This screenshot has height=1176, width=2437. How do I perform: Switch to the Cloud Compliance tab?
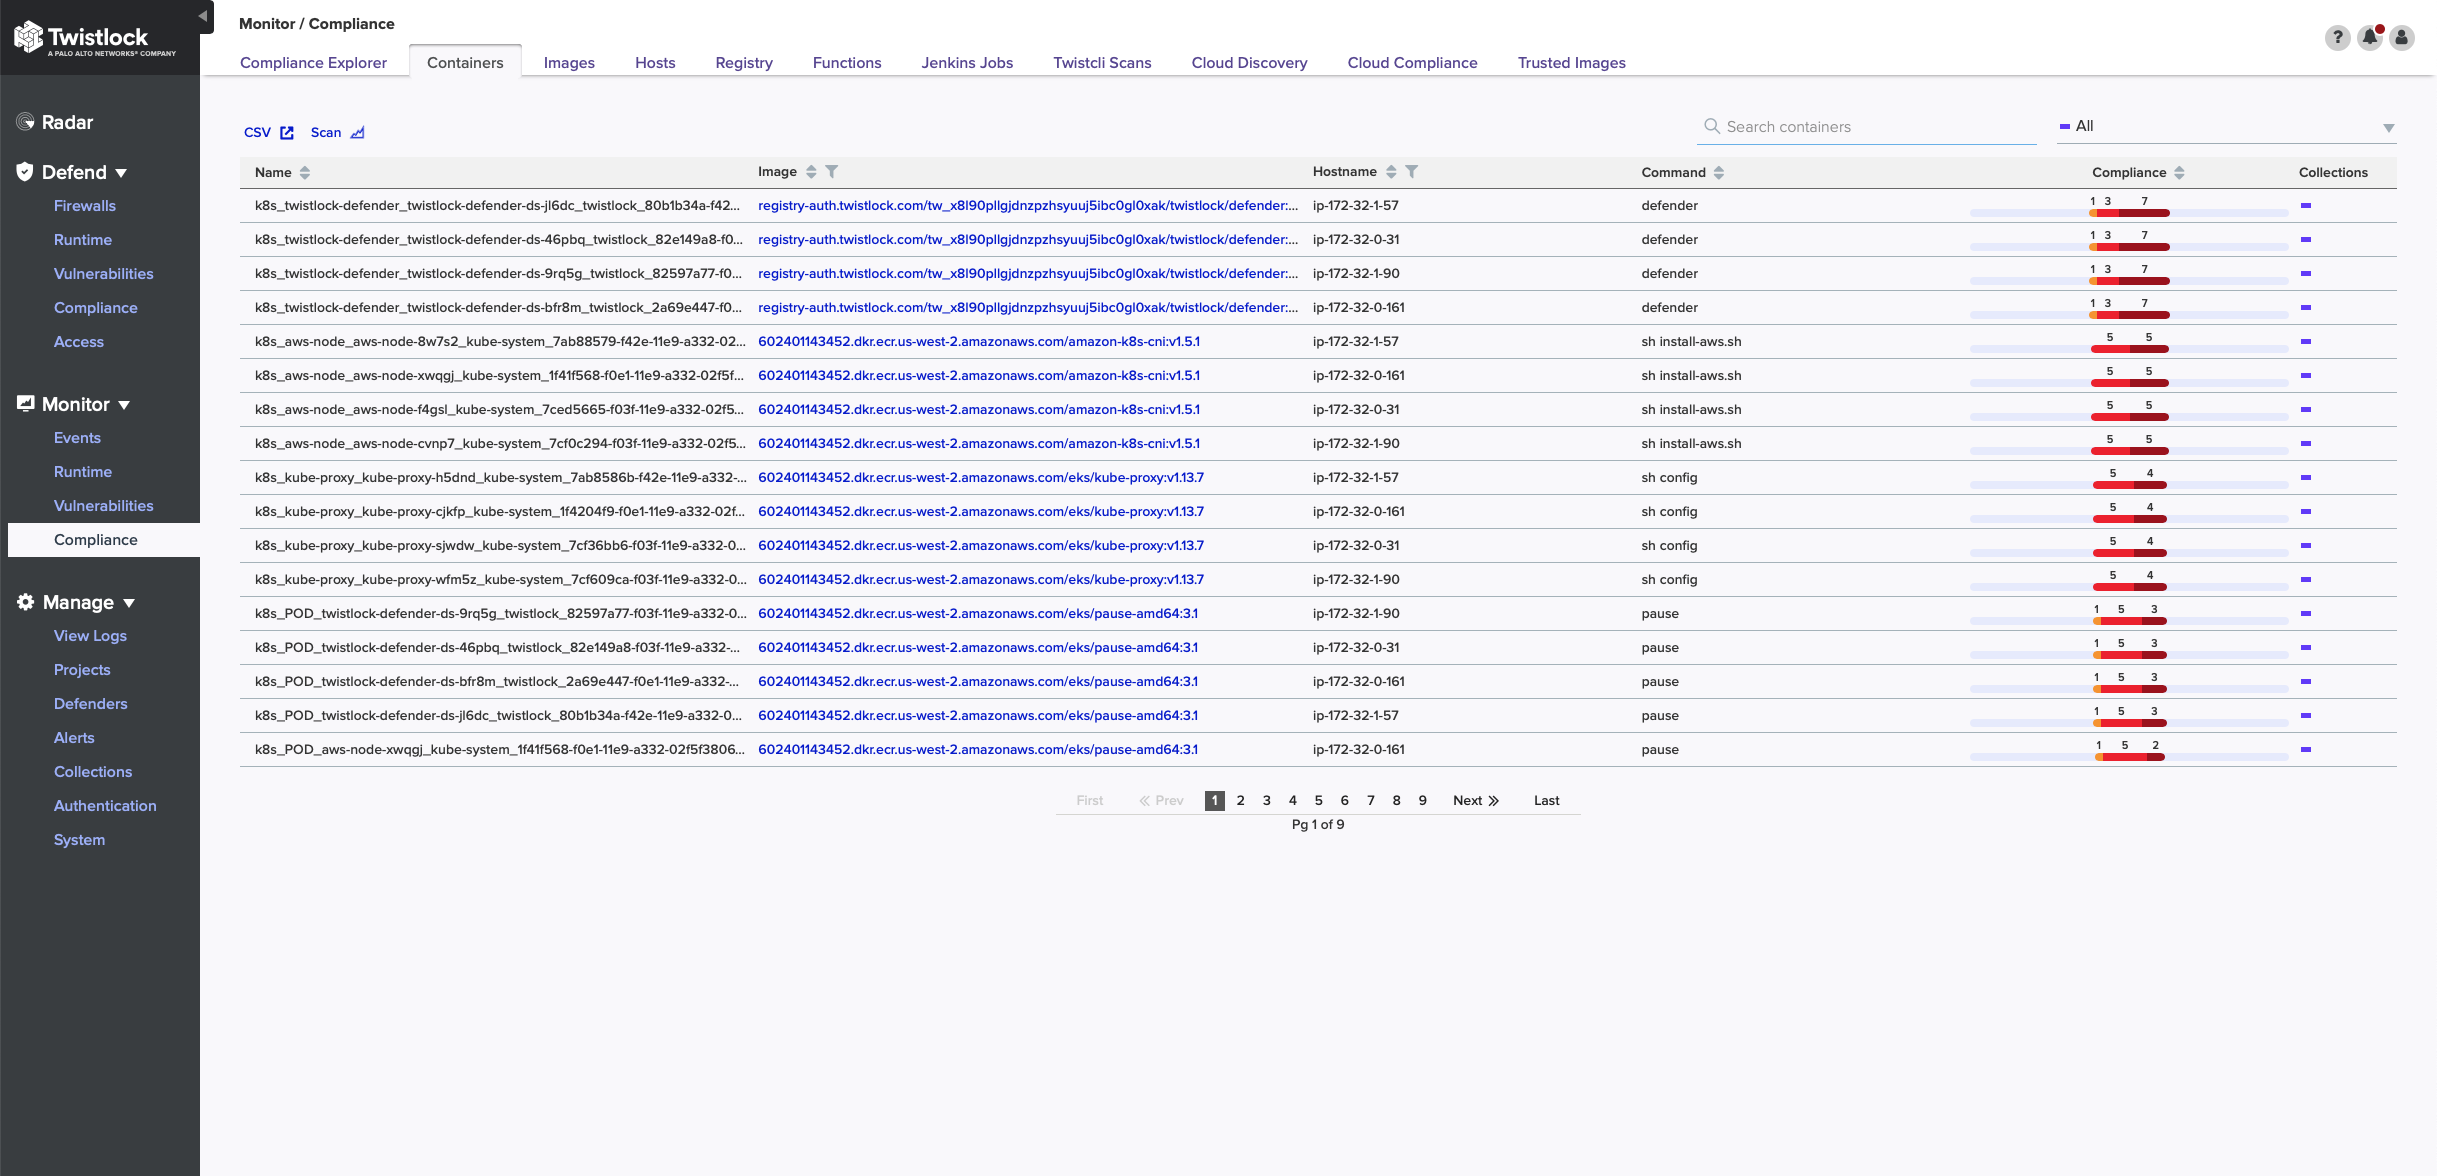point(1411,63)
